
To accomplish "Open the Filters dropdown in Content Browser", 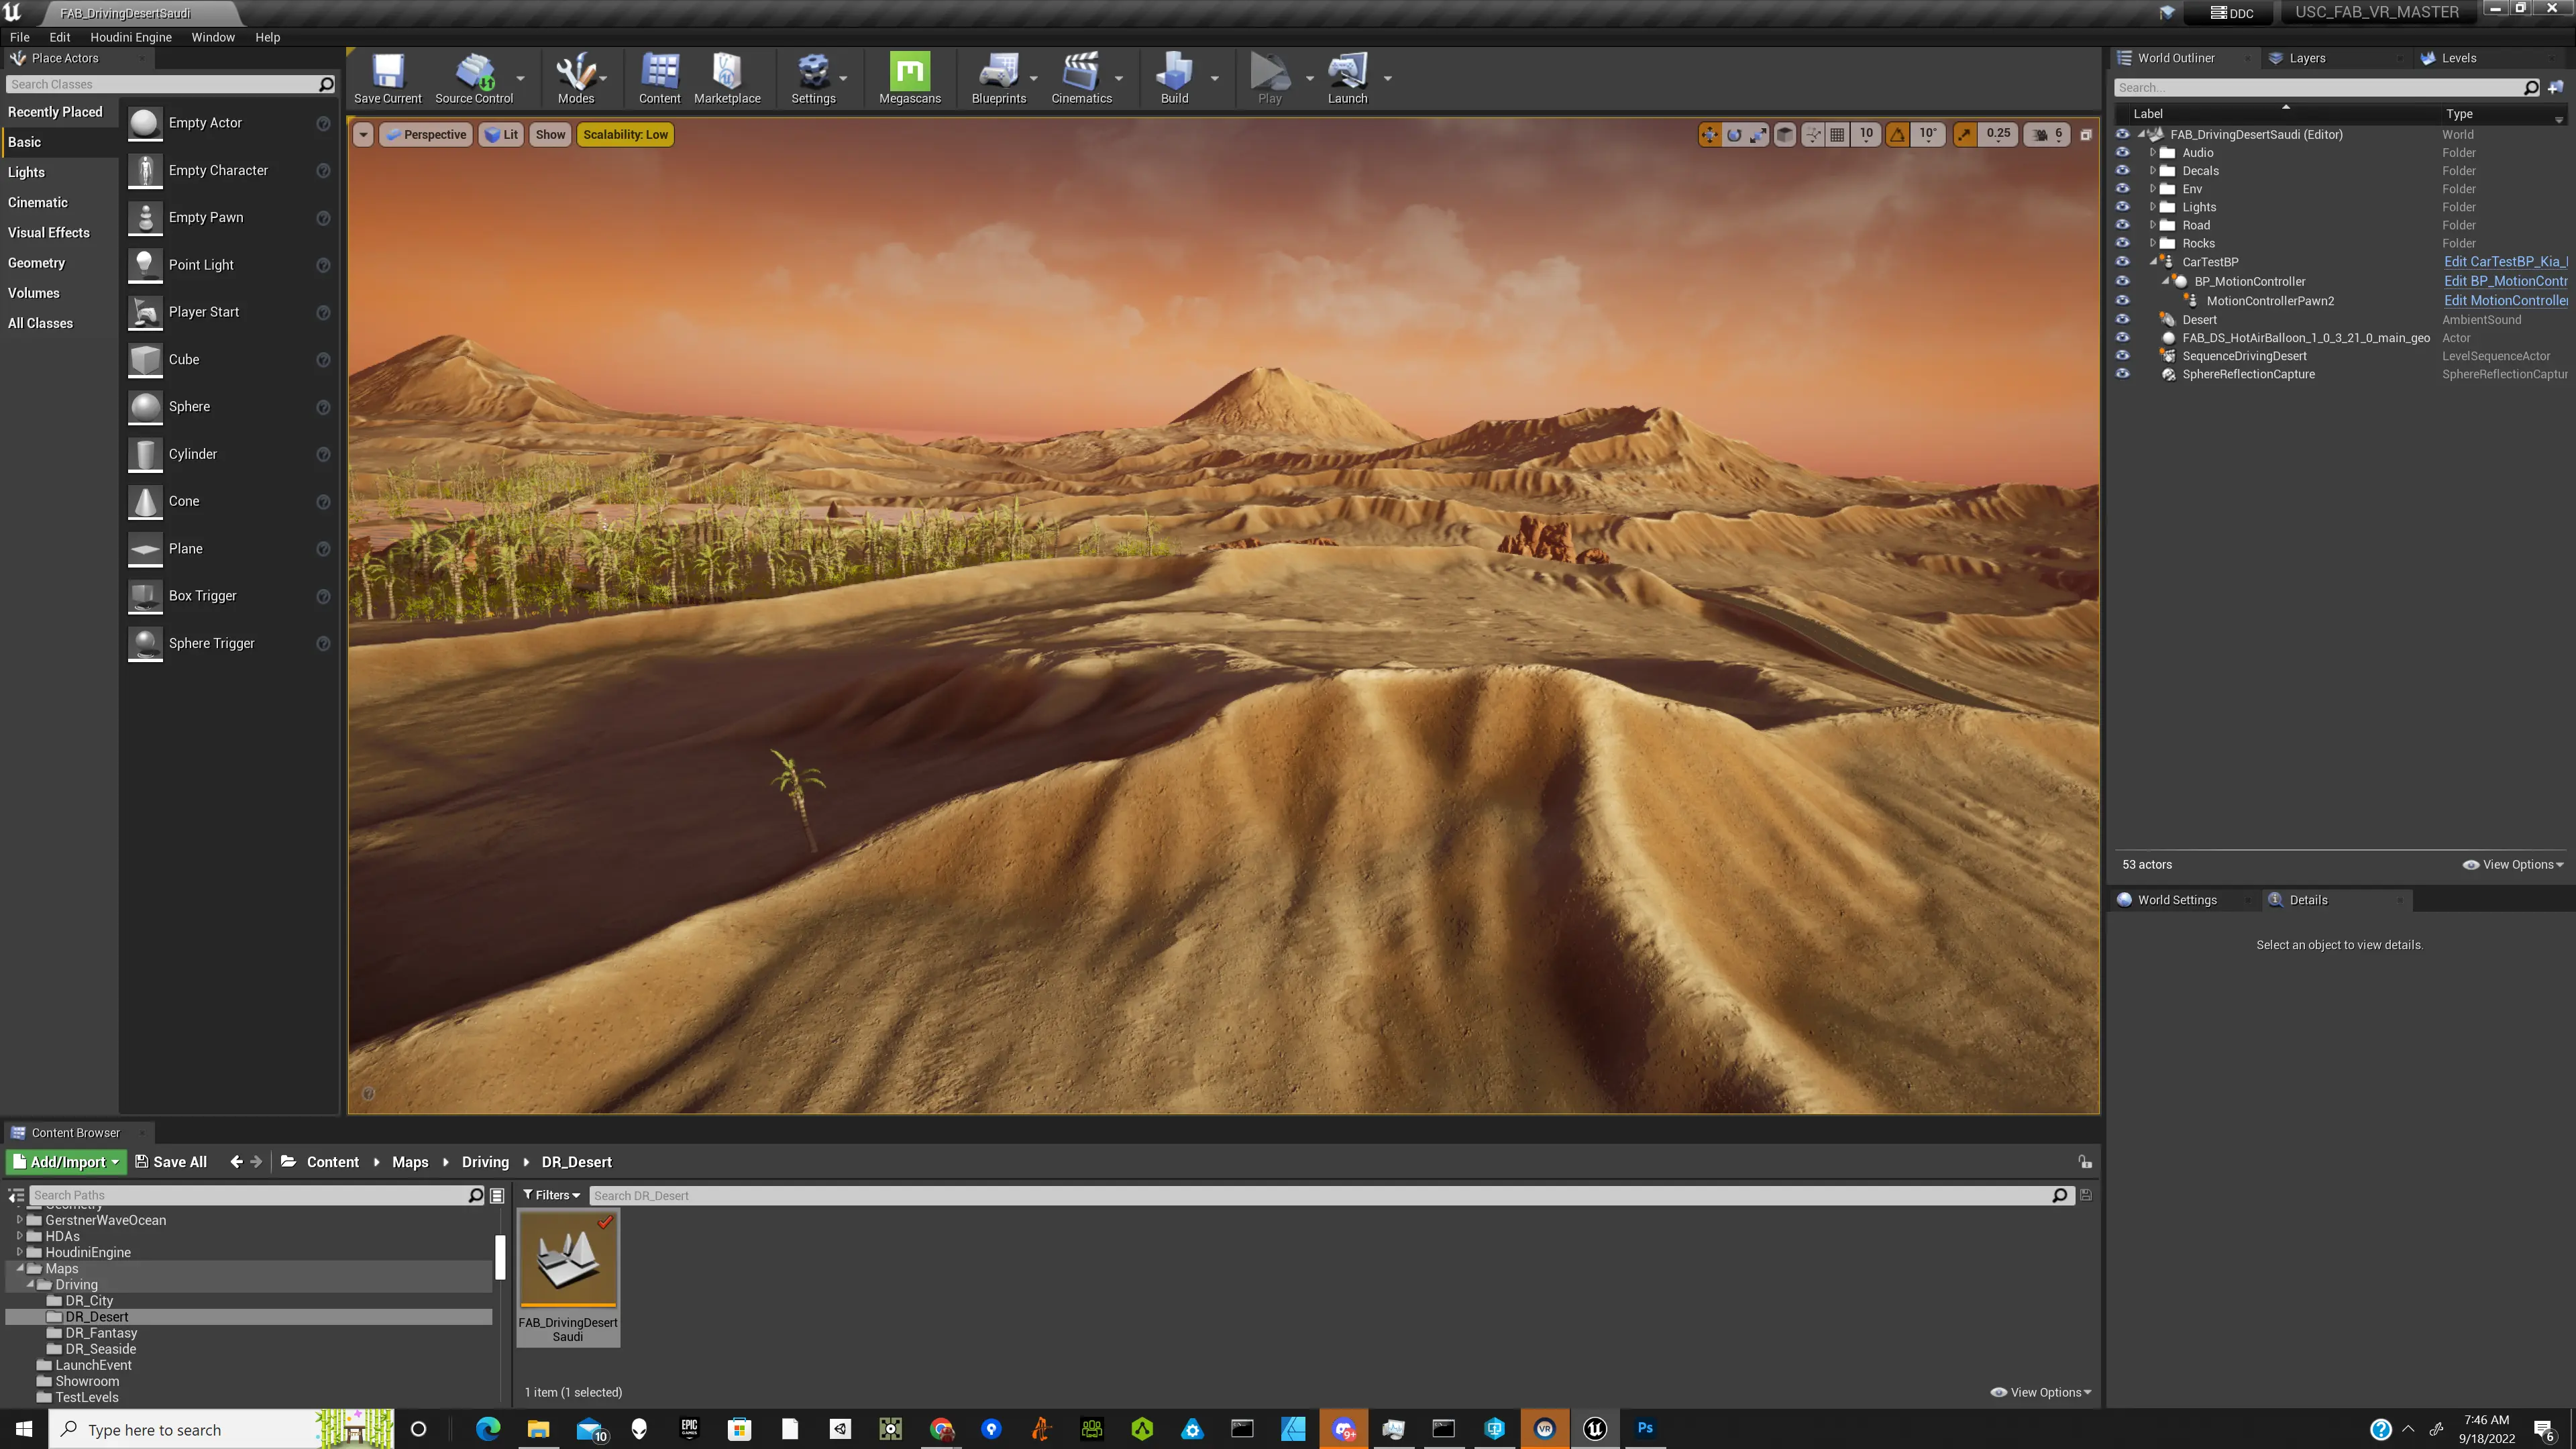I will tap(551, 1195).
